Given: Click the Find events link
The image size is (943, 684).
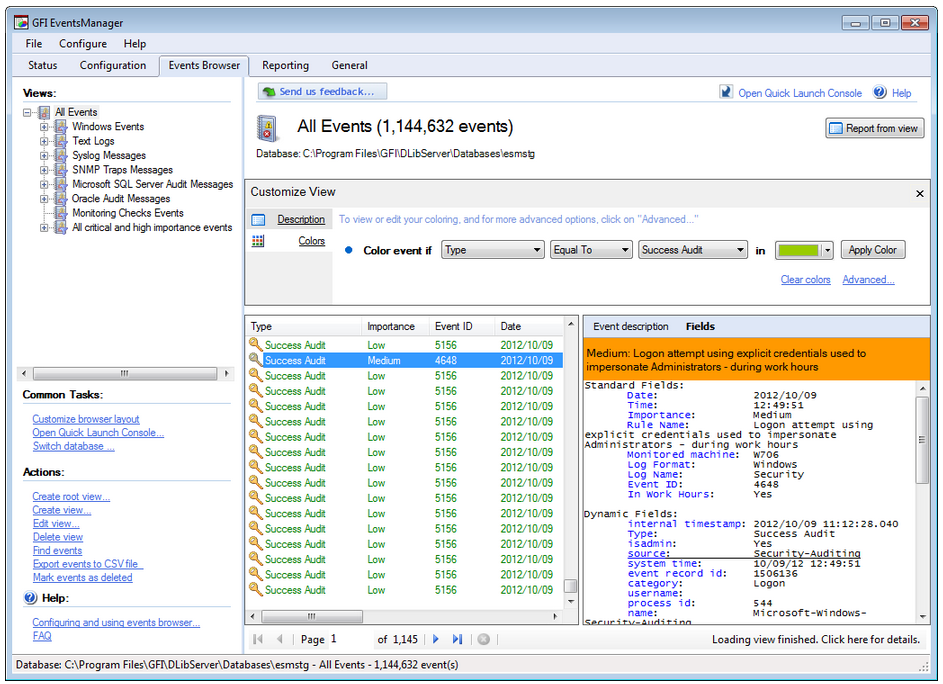Looking at the screenshot, I should pyautogui.click(x=57, y=550).
